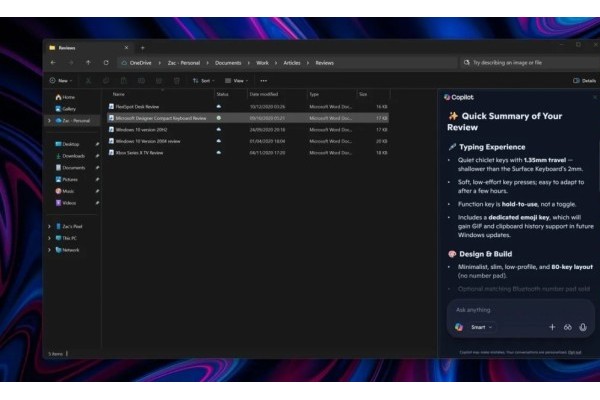Open Pictures quick access folder
The height and width of the screenshot is (400, 600).
pos(66,179)
